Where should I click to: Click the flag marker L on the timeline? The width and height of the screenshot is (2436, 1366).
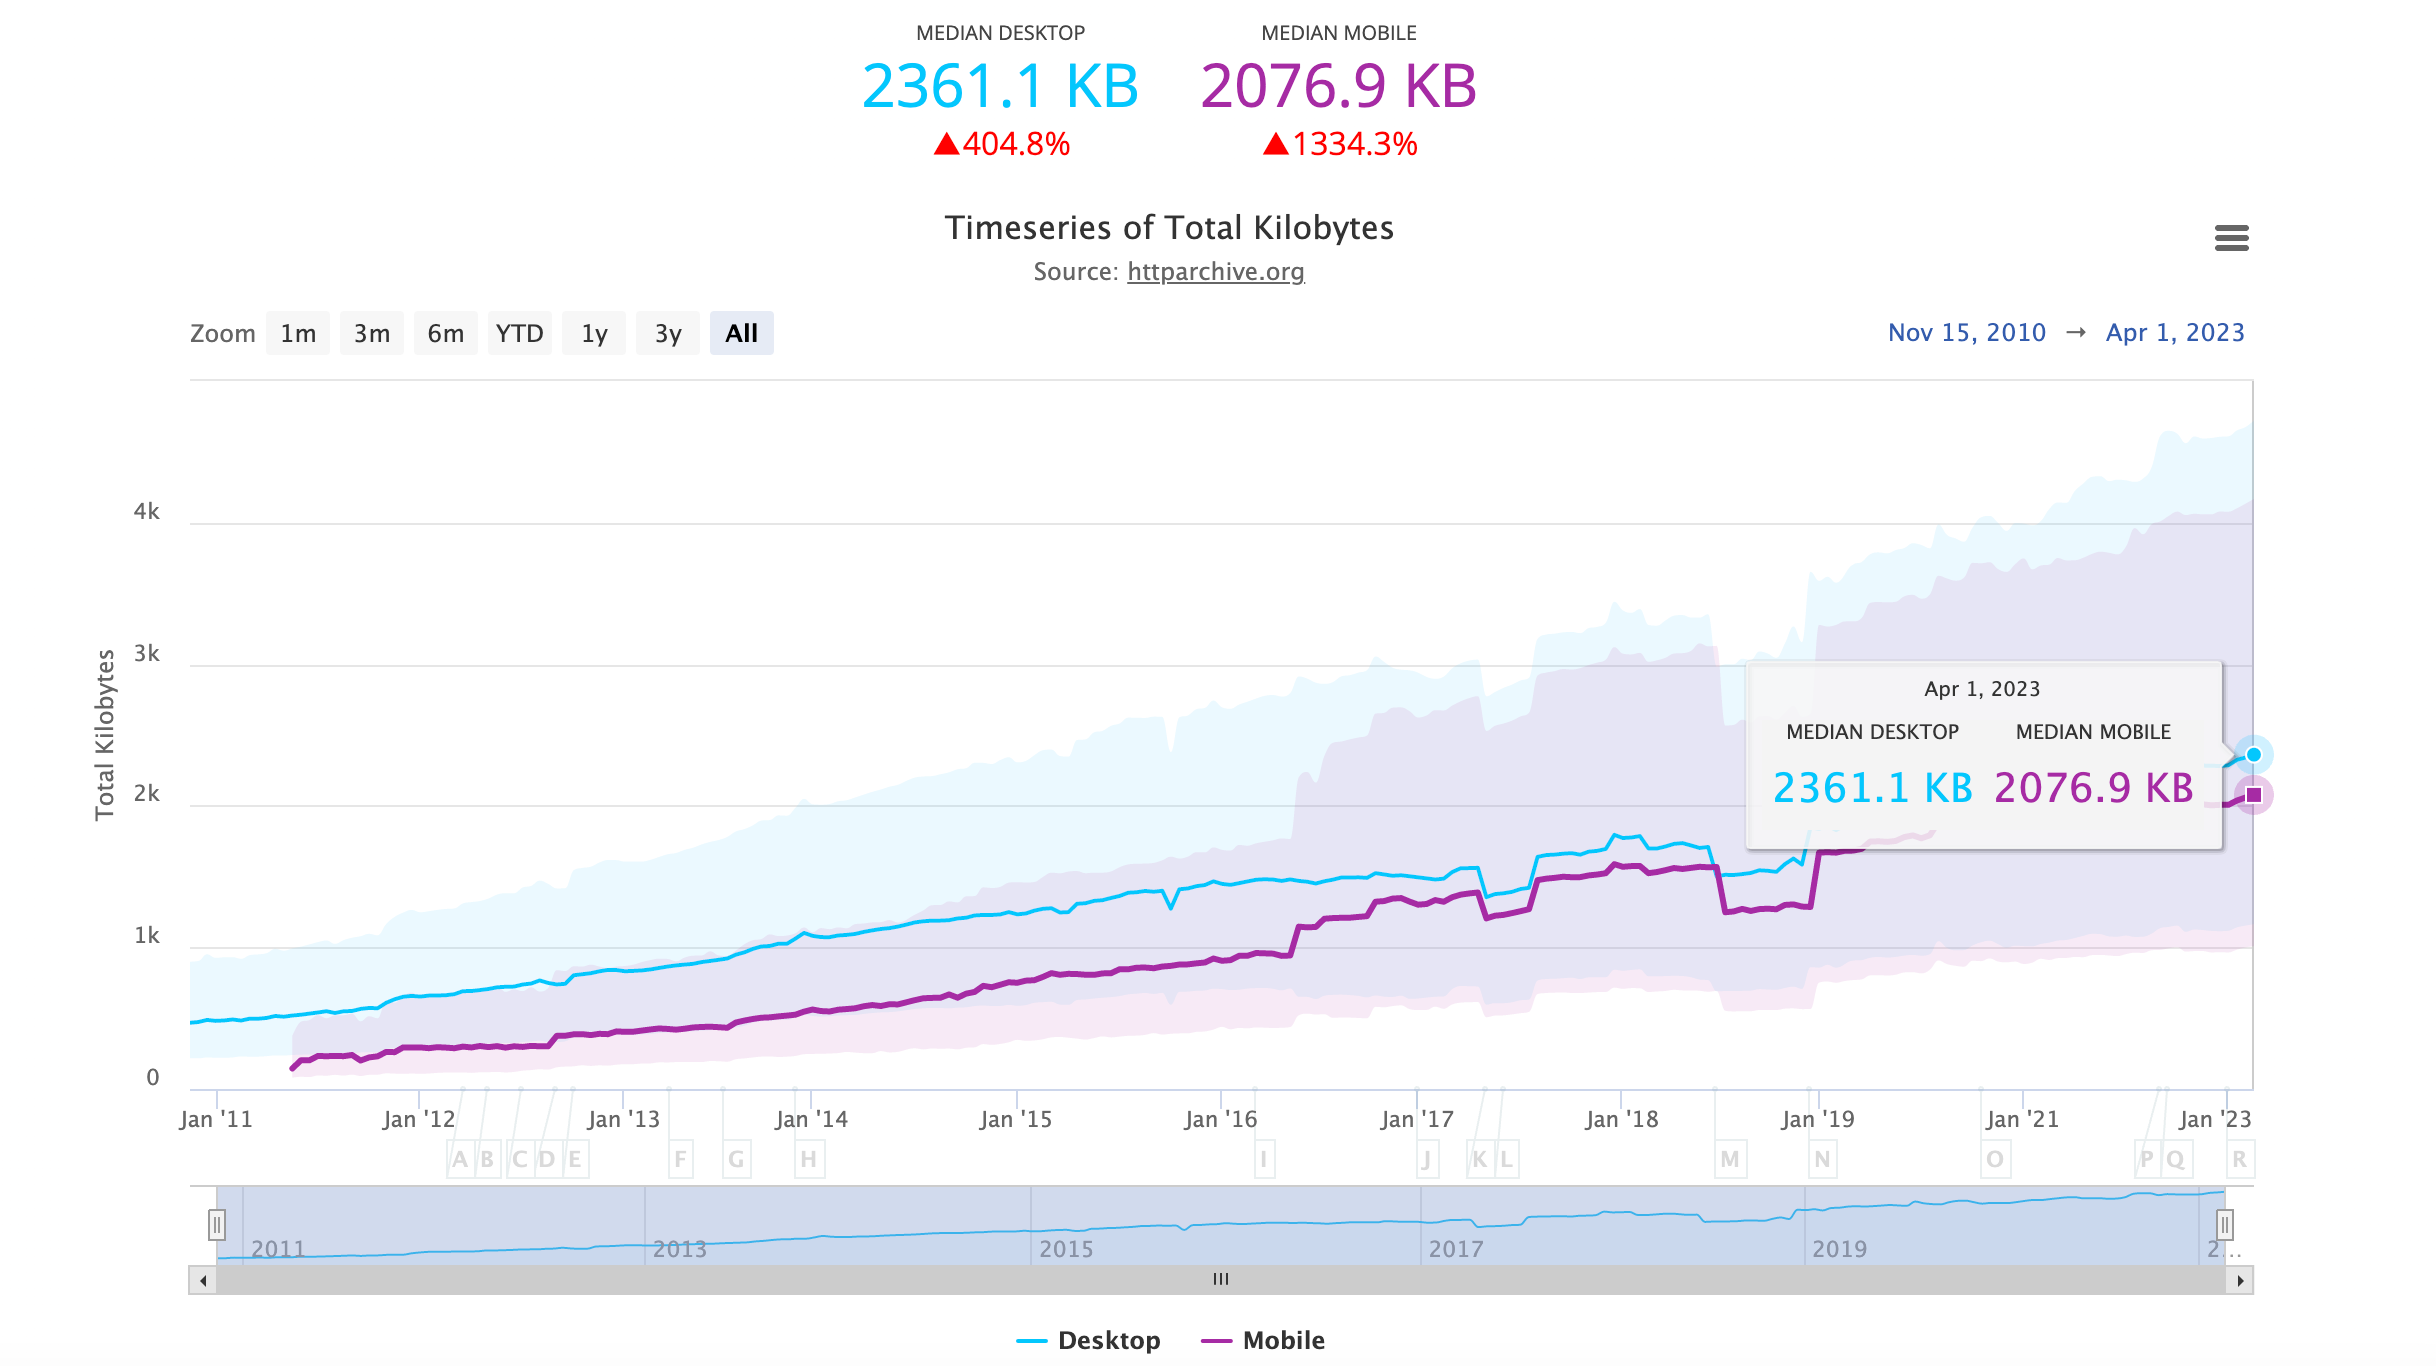tap(1506, 1159)
